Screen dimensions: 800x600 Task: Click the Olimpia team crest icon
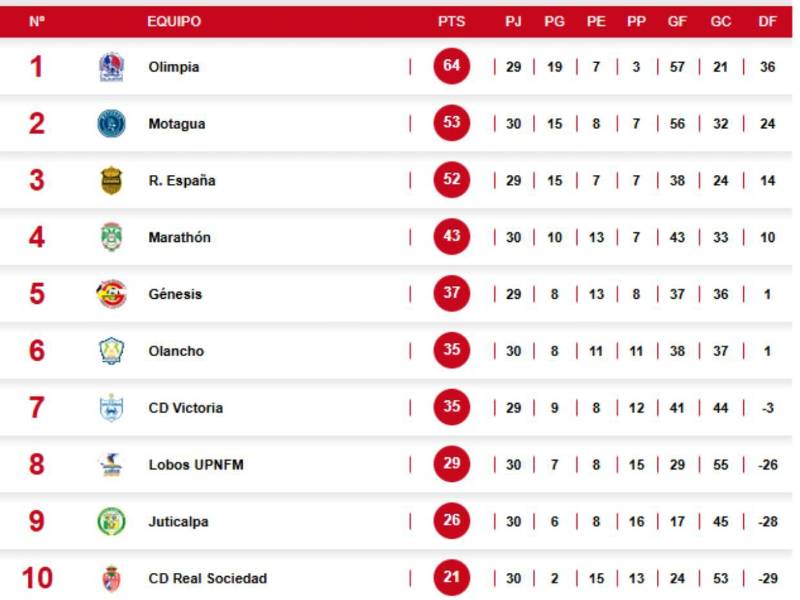(111, 67)
